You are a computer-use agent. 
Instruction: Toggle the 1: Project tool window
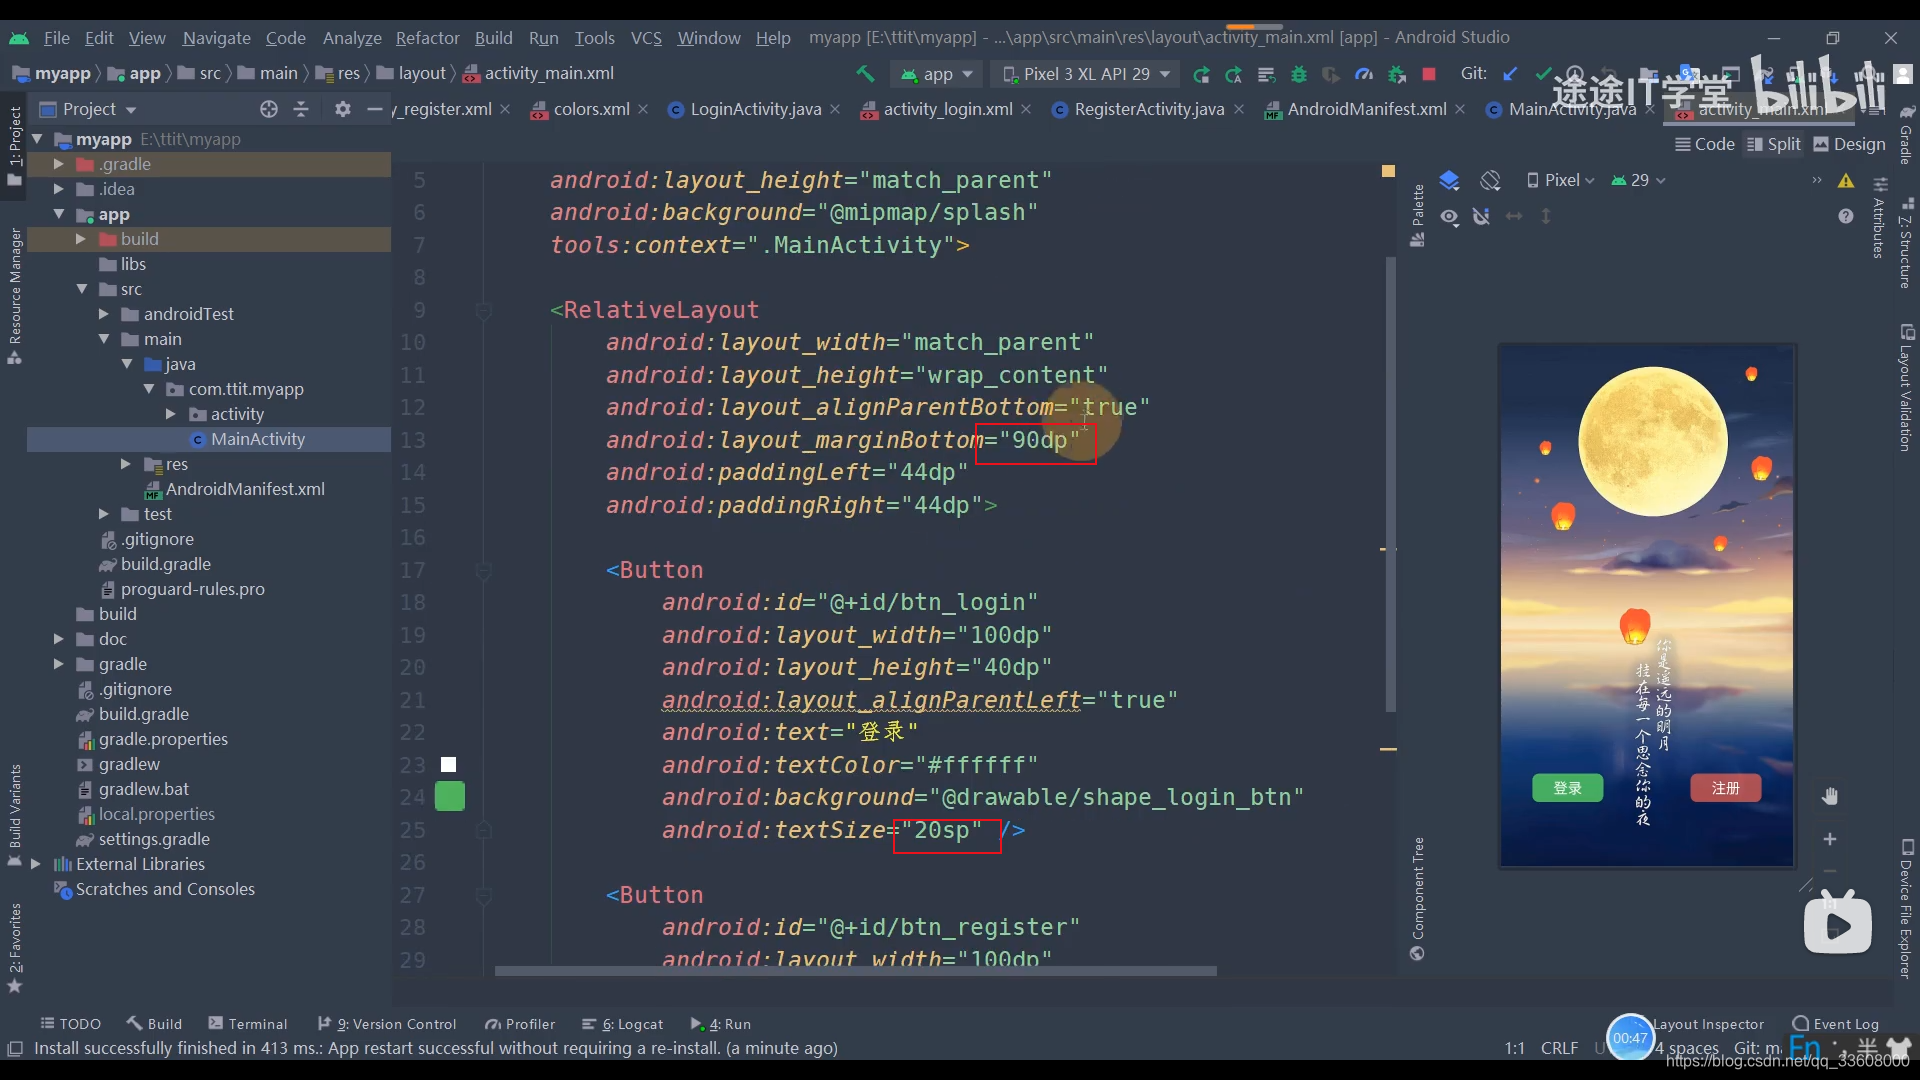(x=14, y=146)
